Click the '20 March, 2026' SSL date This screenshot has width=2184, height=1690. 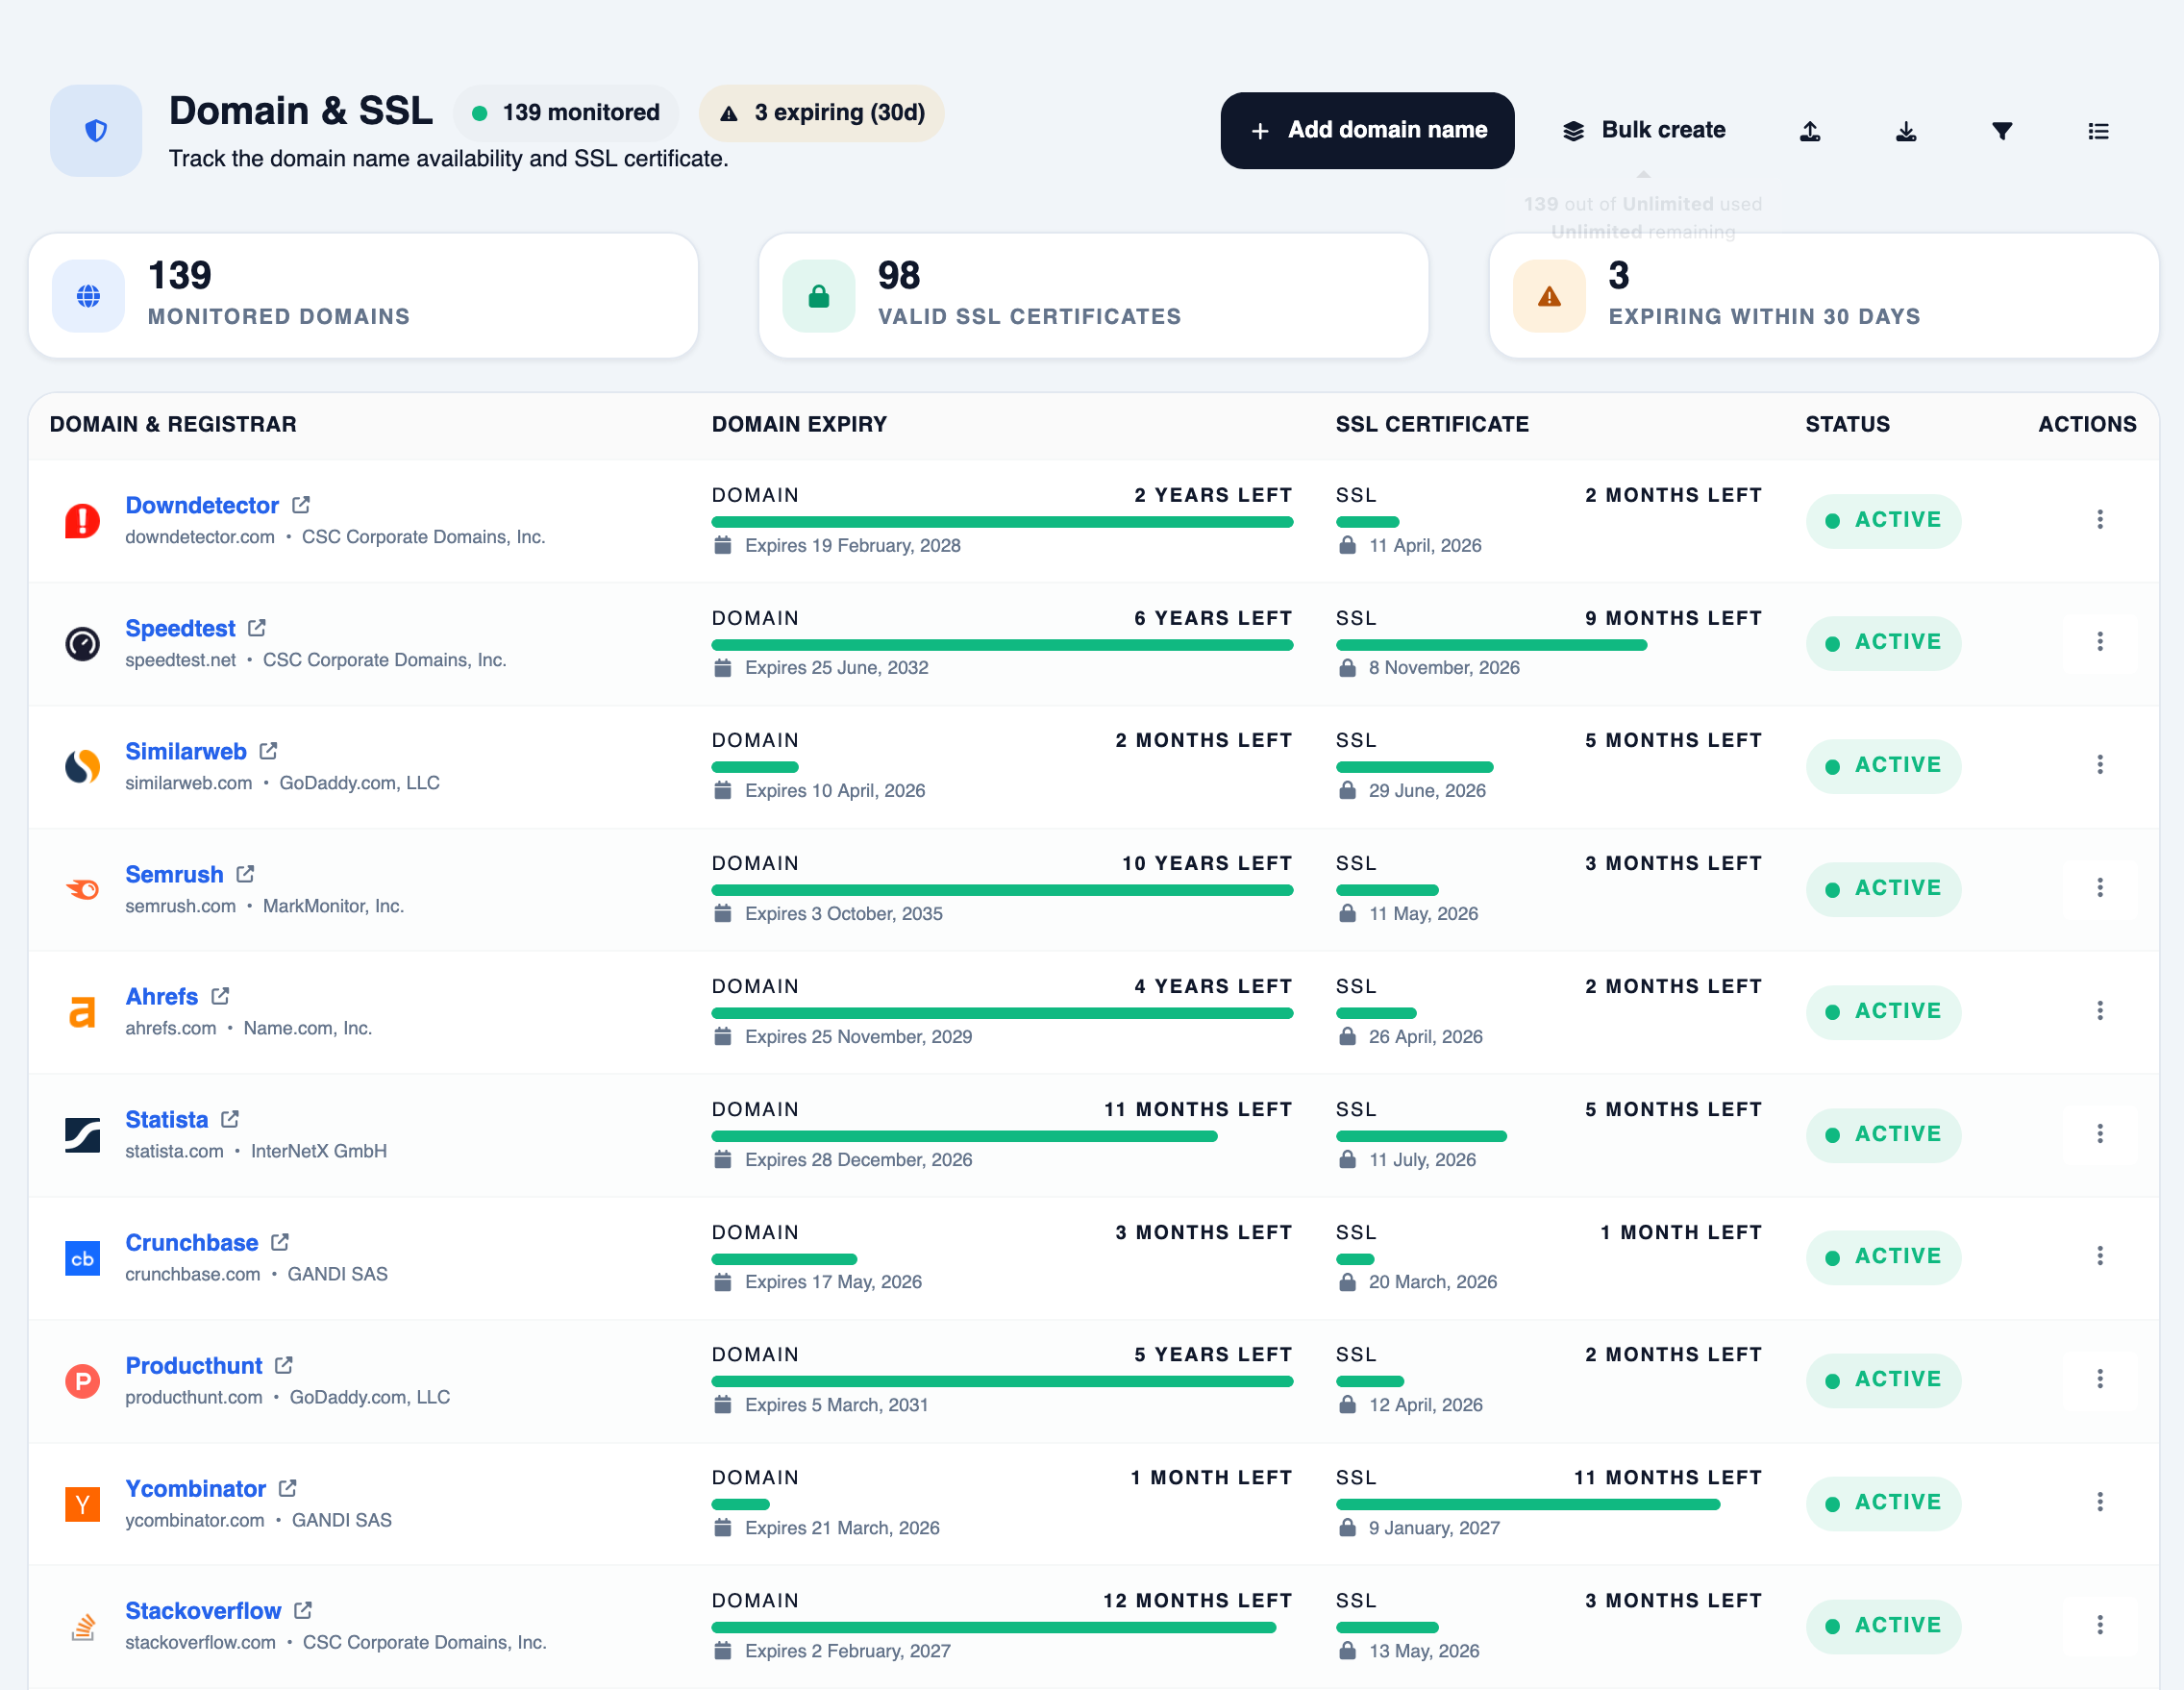click(1432, 1282)
